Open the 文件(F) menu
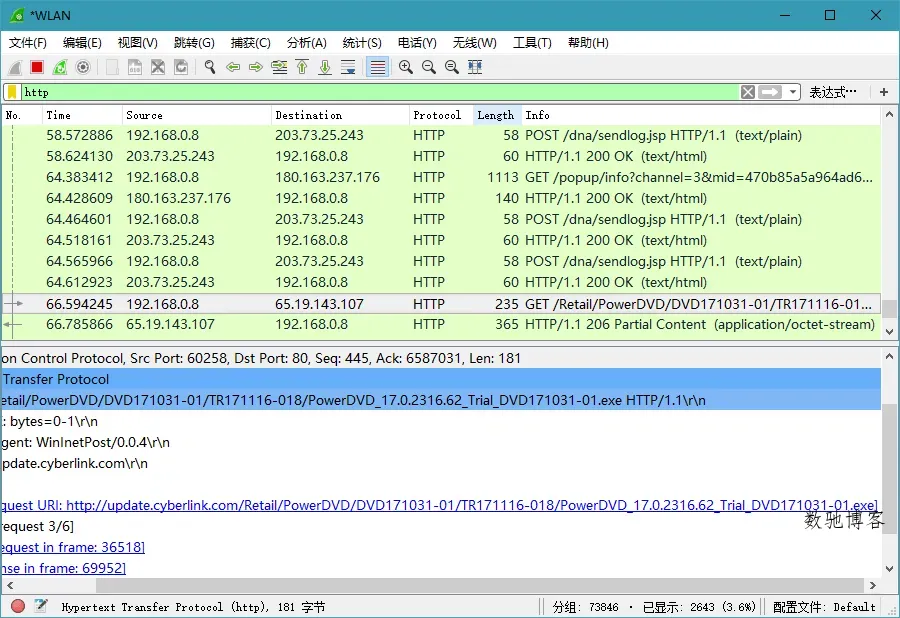 pyautogui.click(x=28, y=43)
